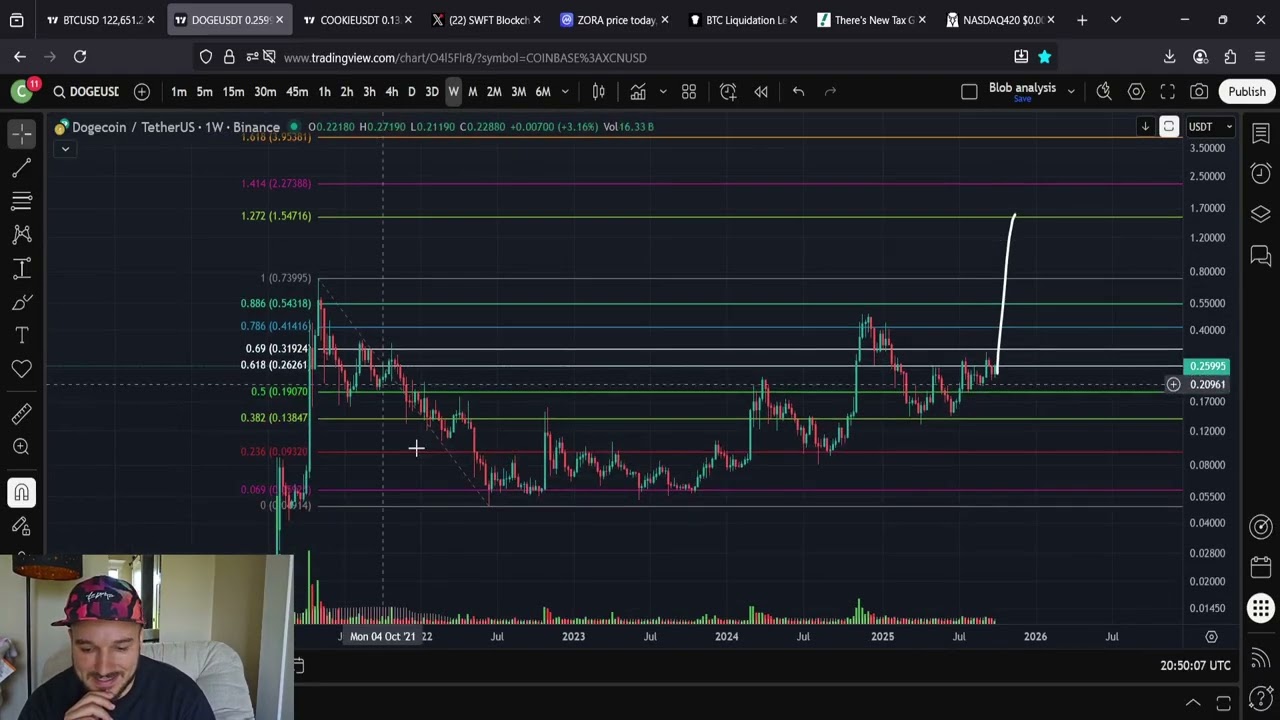This screenshot has height=720, width=1280.
Task: Open the user profile avatar menu
Action: (22, 92)
